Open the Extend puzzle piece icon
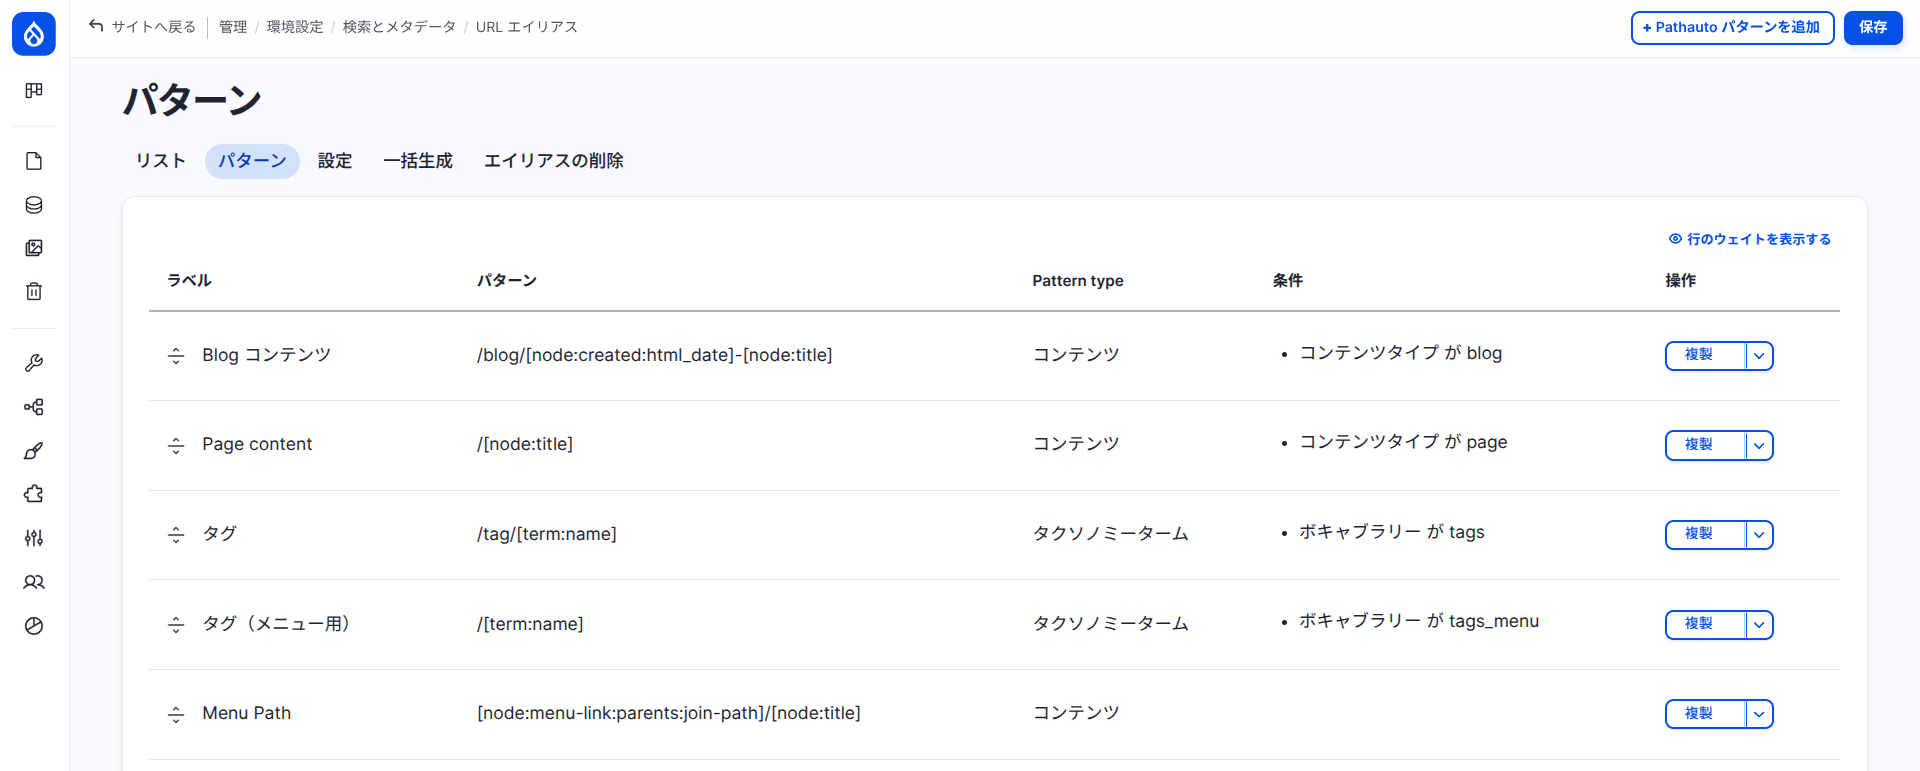This screenshot has height=771, width=1920. (34, 494)
